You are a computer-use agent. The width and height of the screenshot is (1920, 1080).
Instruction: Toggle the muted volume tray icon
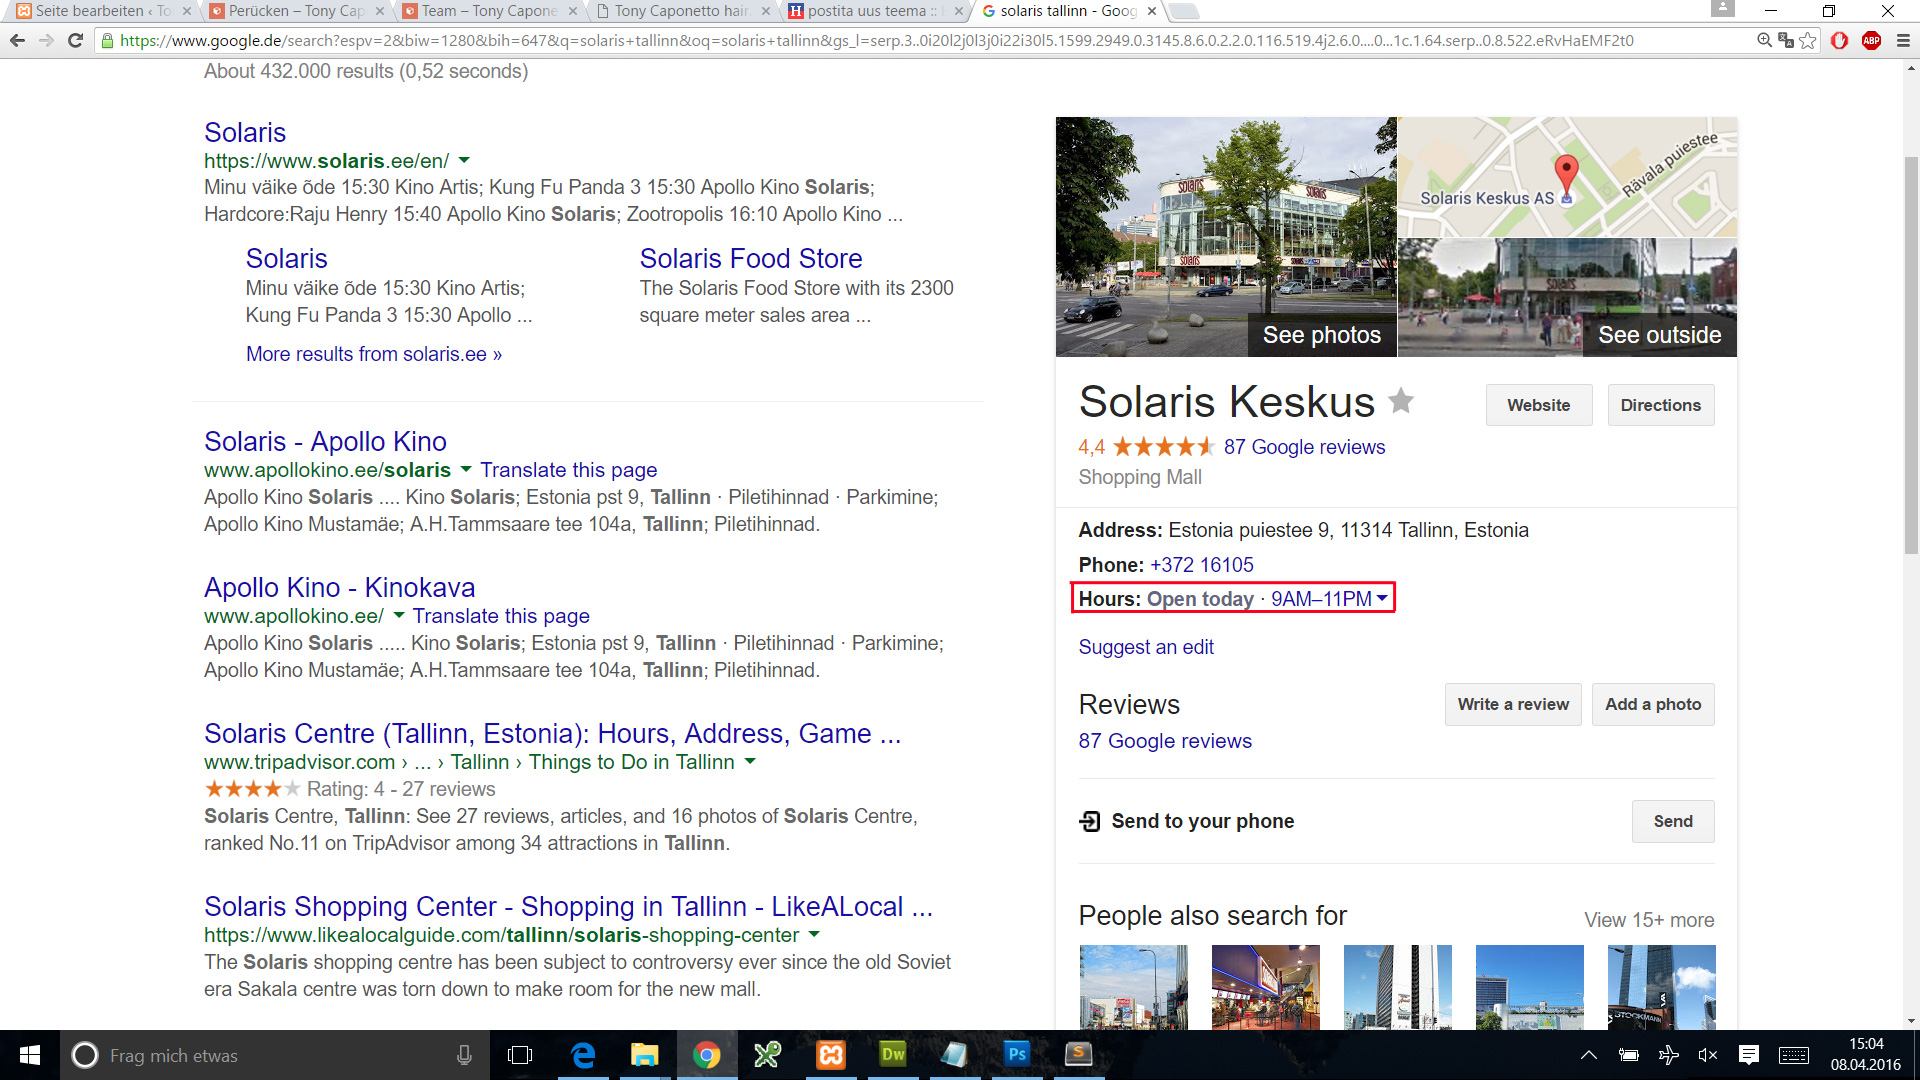click(1708, 1055)
